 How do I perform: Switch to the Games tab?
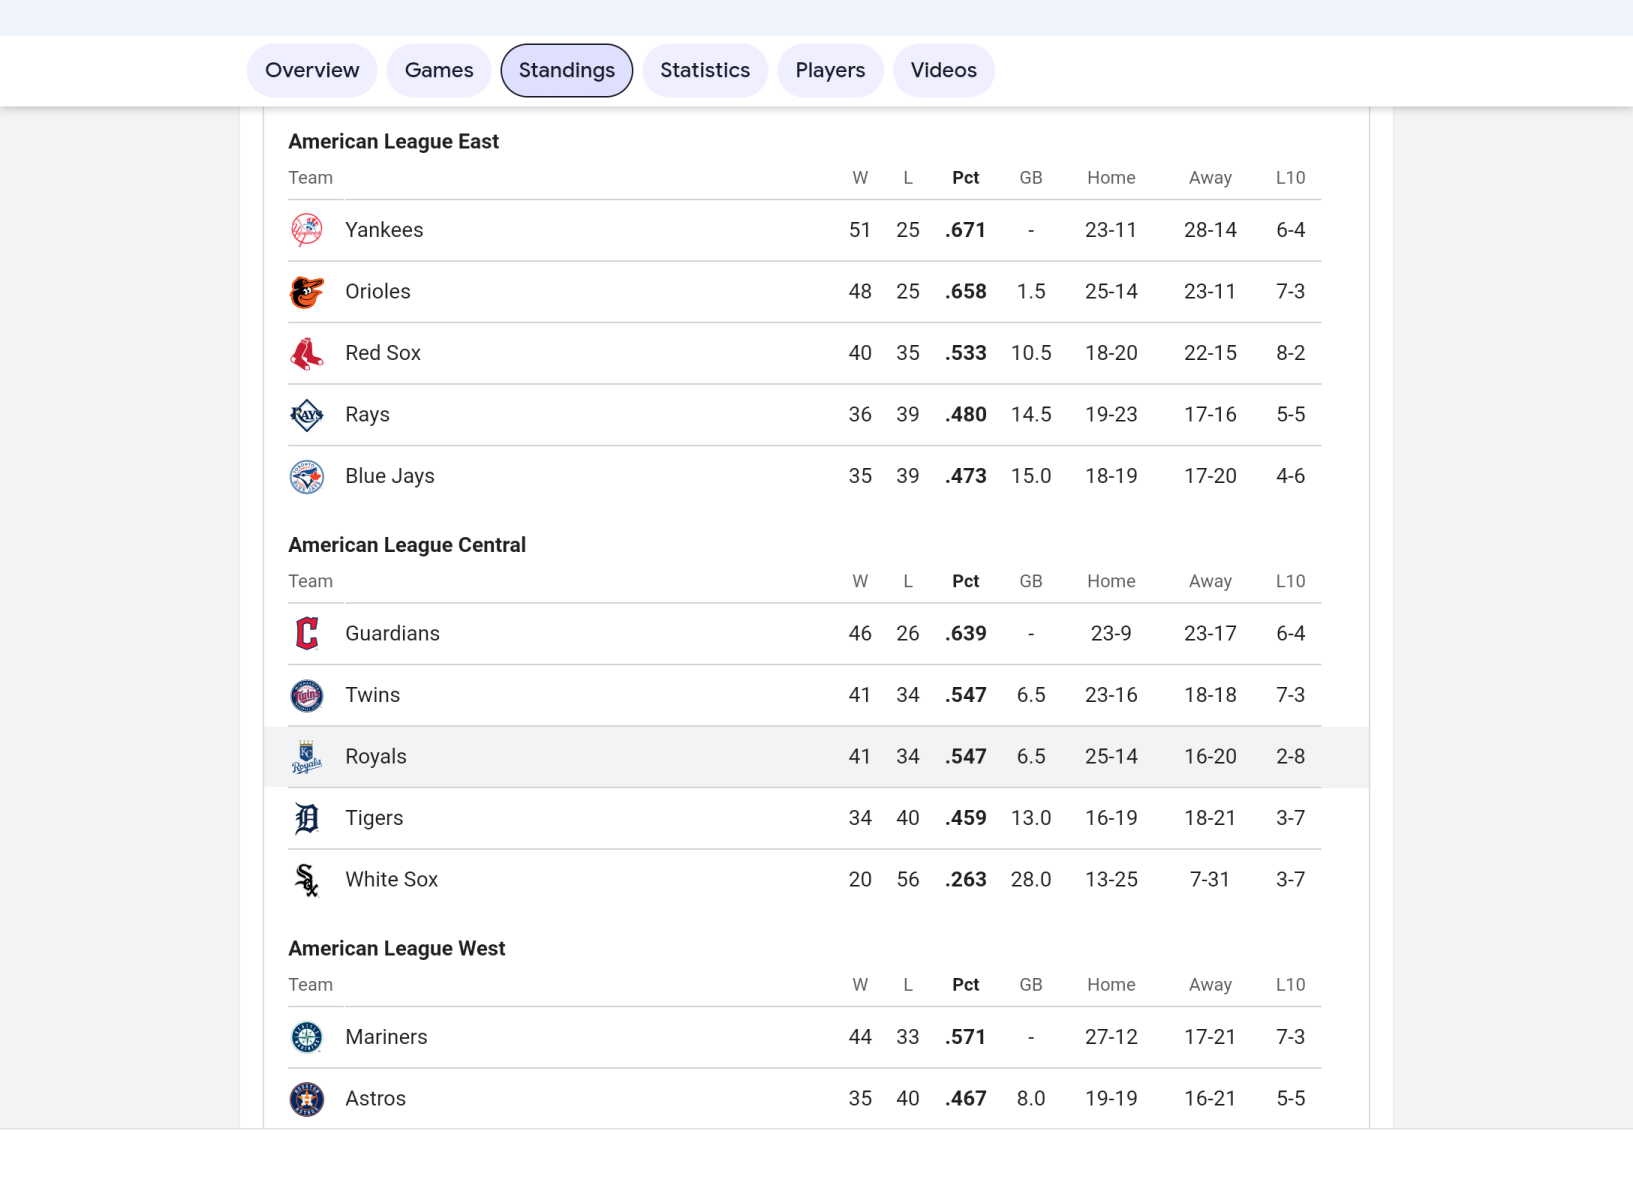[x=439, y=70]
